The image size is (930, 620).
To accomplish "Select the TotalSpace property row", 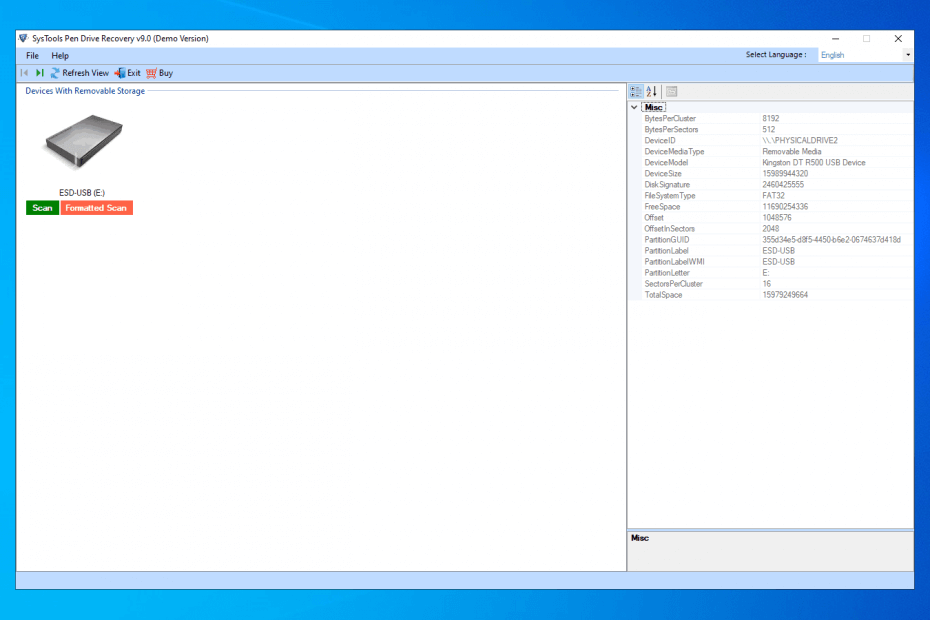I will pyautogui.click(x=778, y=295).
